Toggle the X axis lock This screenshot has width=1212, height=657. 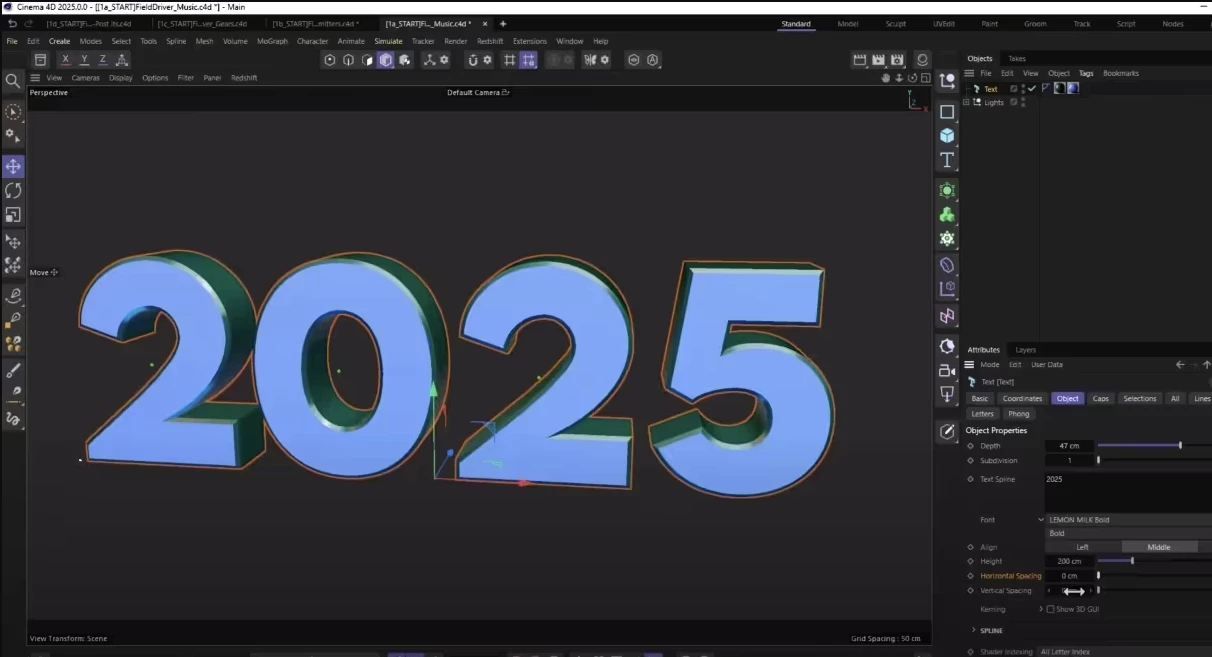(66, 60)
